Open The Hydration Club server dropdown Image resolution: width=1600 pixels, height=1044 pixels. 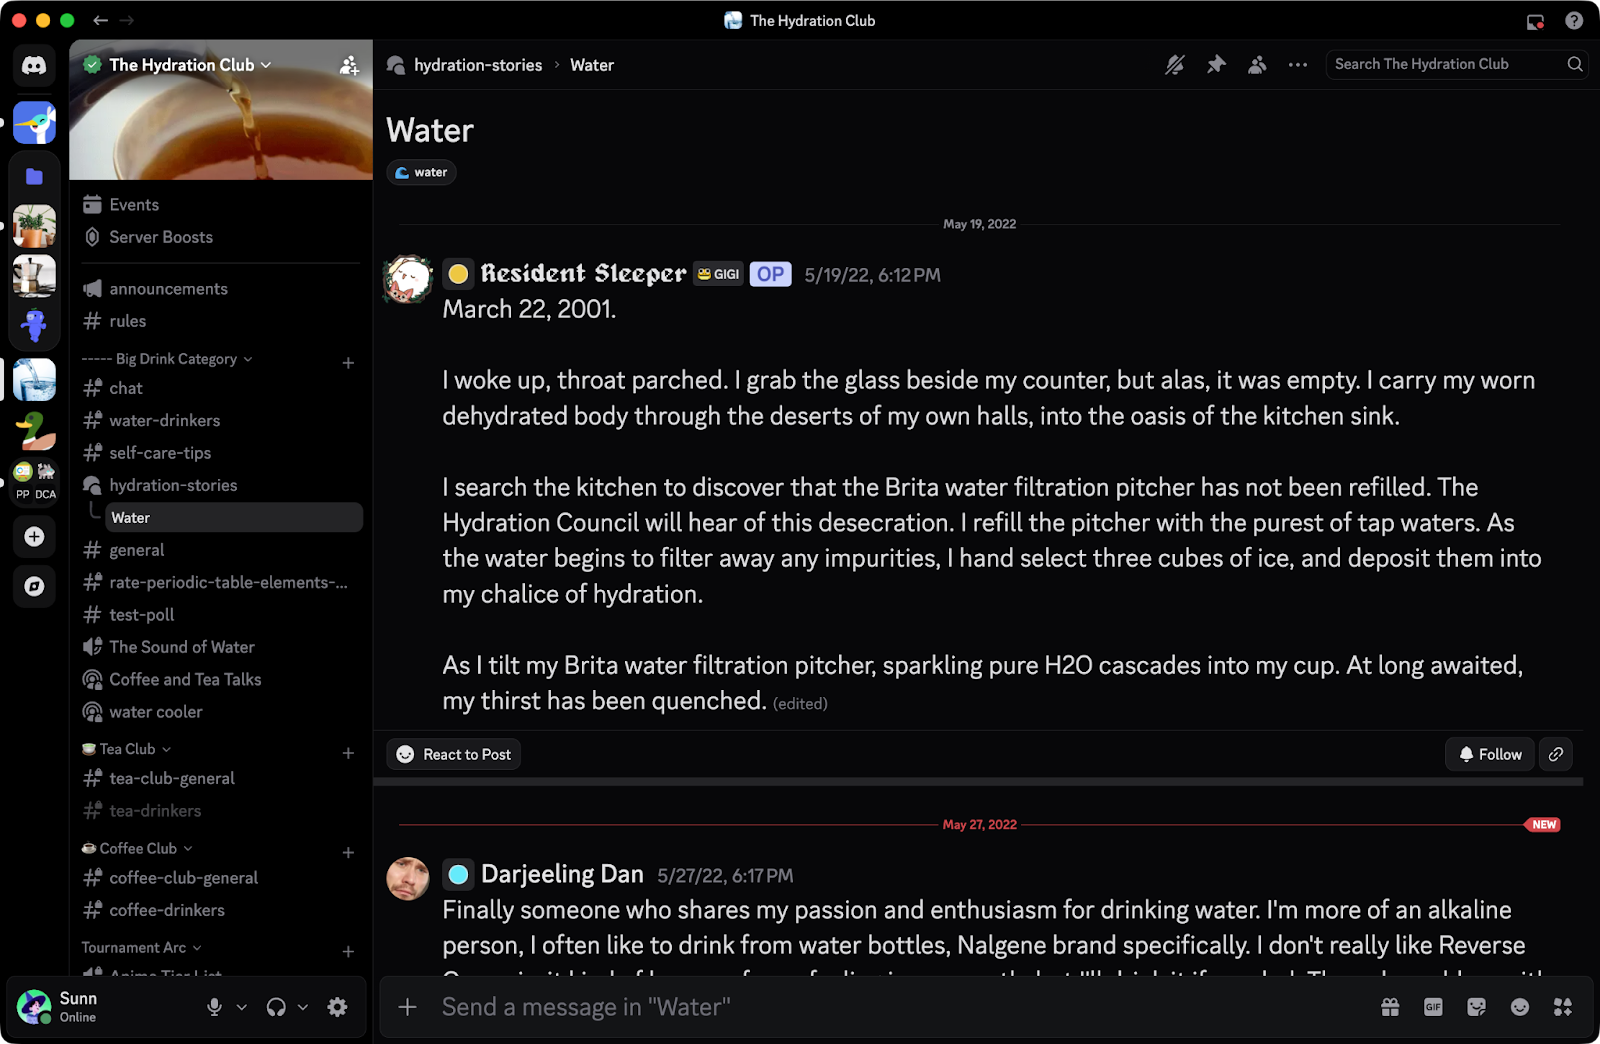(x=180, y=64)
